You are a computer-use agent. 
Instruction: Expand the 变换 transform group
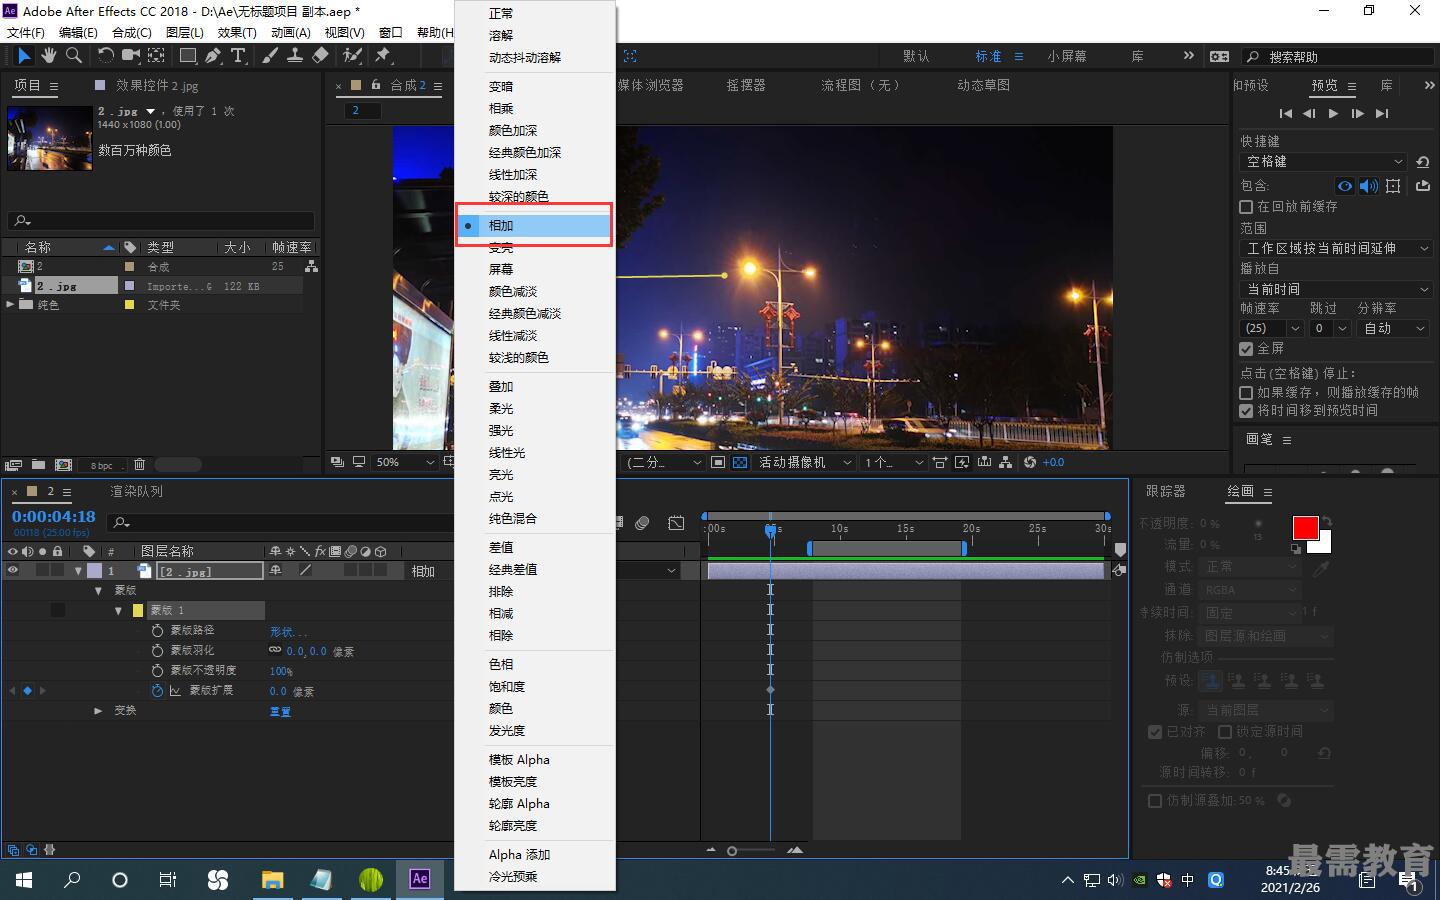pos(98,710)
